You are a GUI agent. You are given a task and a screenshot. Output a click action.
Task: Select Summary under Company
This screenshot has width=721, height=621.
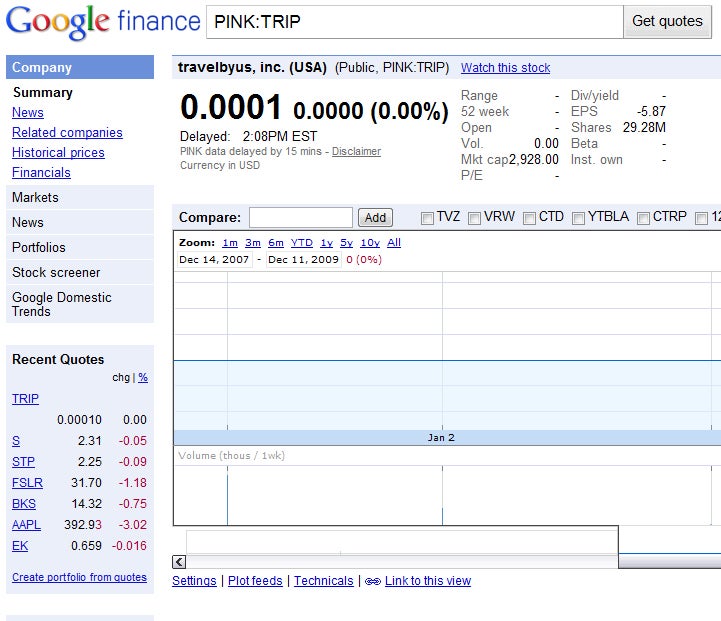coord(43,92)
